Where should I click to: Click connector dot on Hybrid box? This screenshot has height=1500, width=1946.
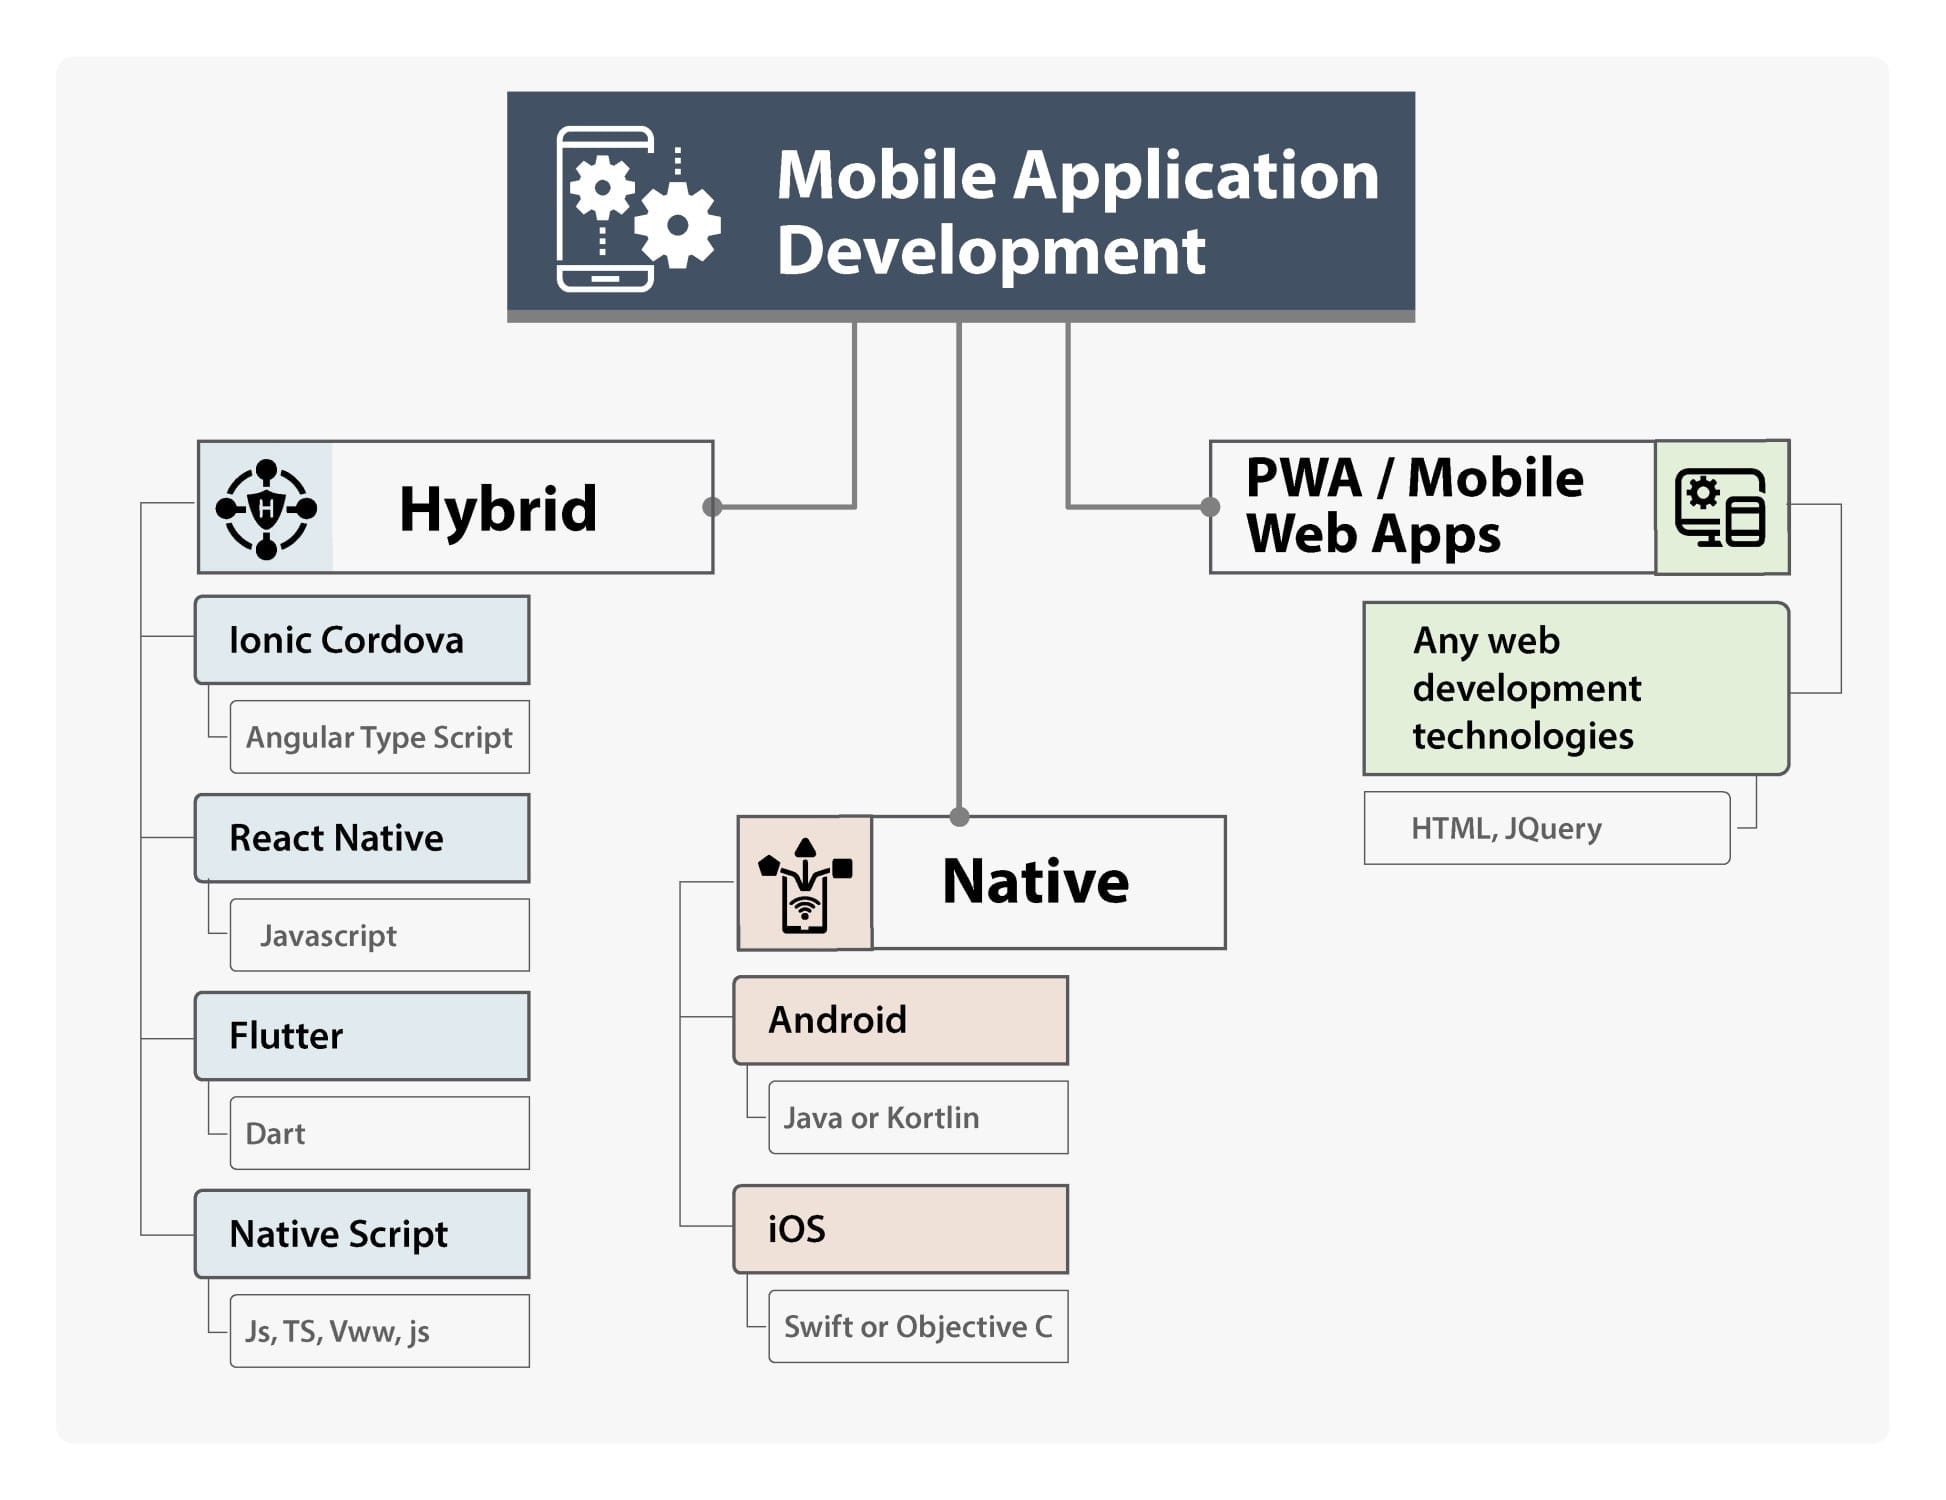pos(712,507)
